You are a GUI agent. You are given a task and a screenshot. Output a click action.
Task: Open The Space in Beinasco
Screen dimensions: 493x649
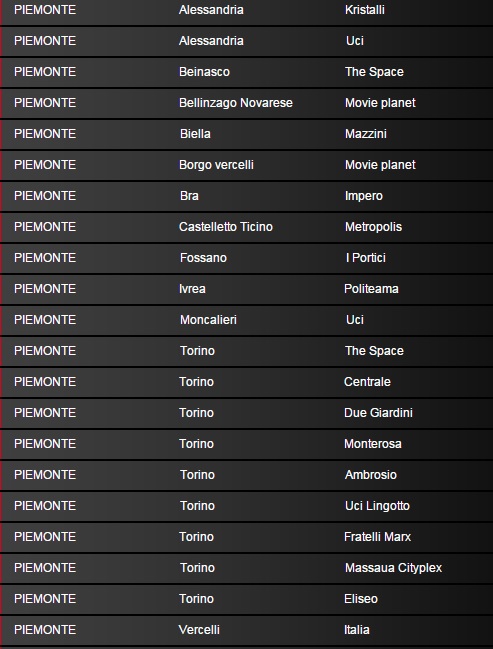[x=374, y=72]
